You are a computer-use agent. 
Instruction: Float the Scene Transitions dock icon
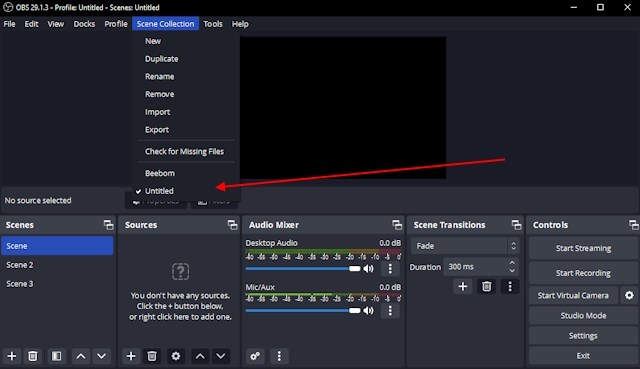(x=516, y=225)
